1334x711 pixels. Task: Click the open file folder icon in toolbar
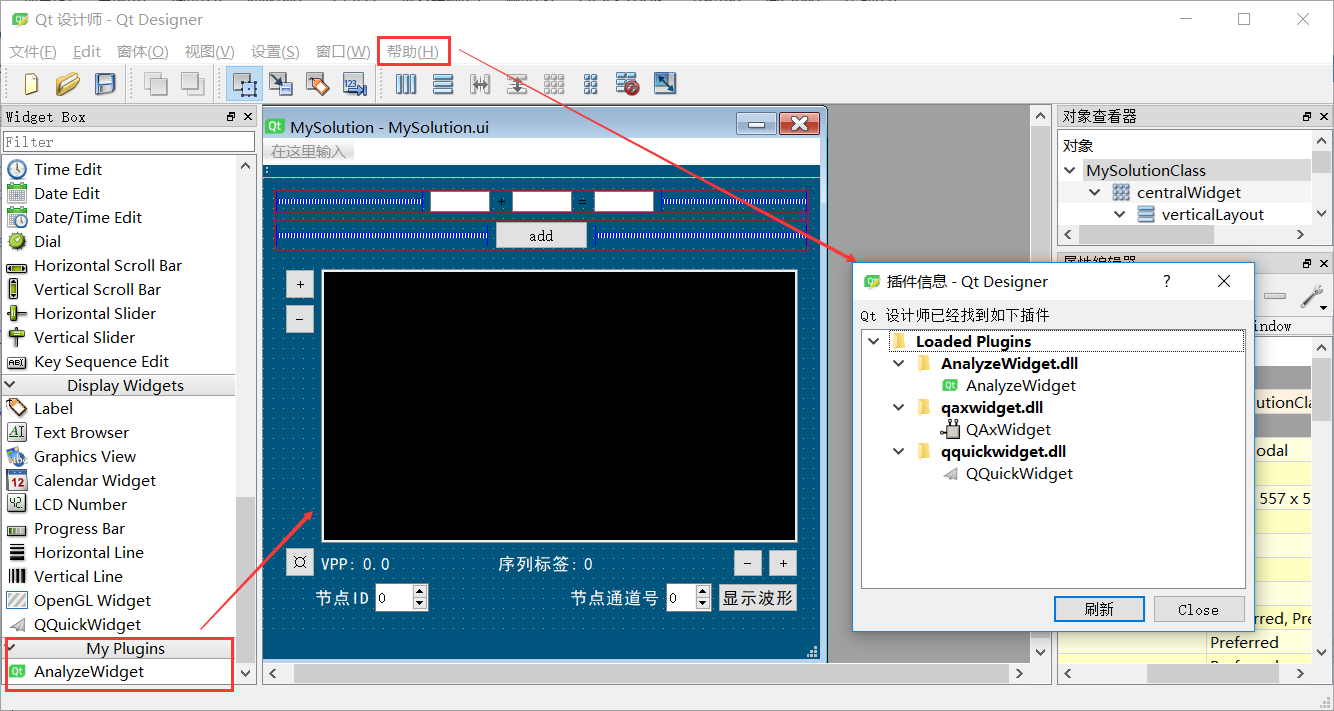click(68, 84)
